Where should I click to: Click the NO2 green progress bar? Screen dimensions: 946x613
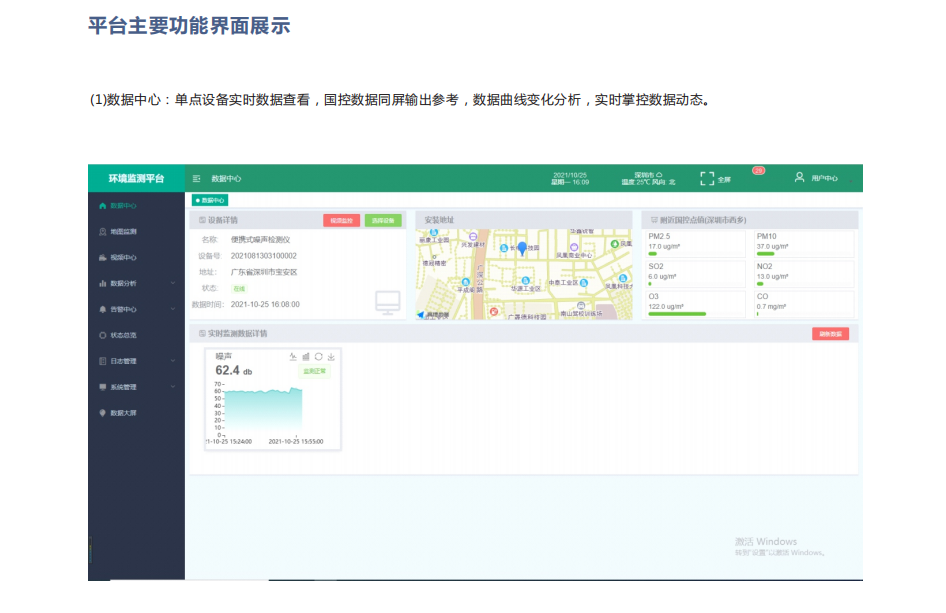point(760,284)
